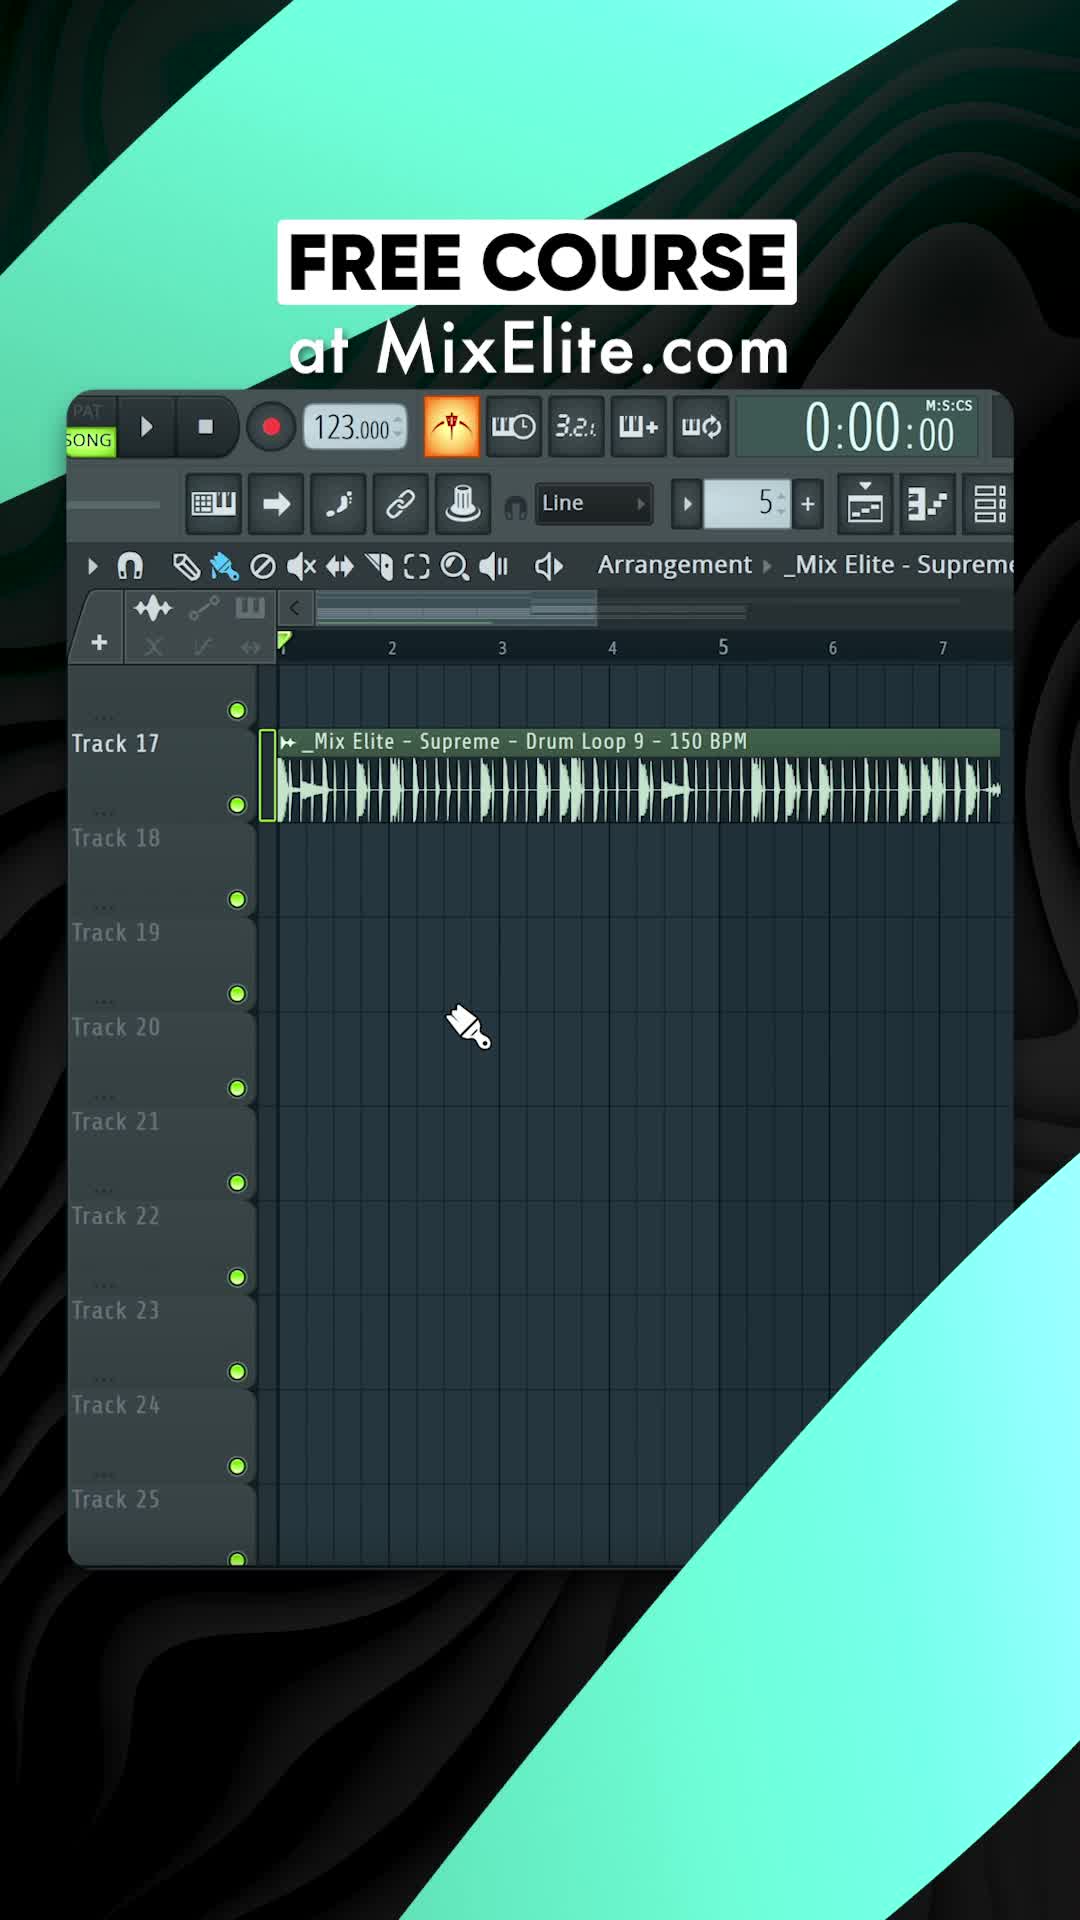Click the horizontal playlist scrollbar
1080x1920 pixels.
456,608
